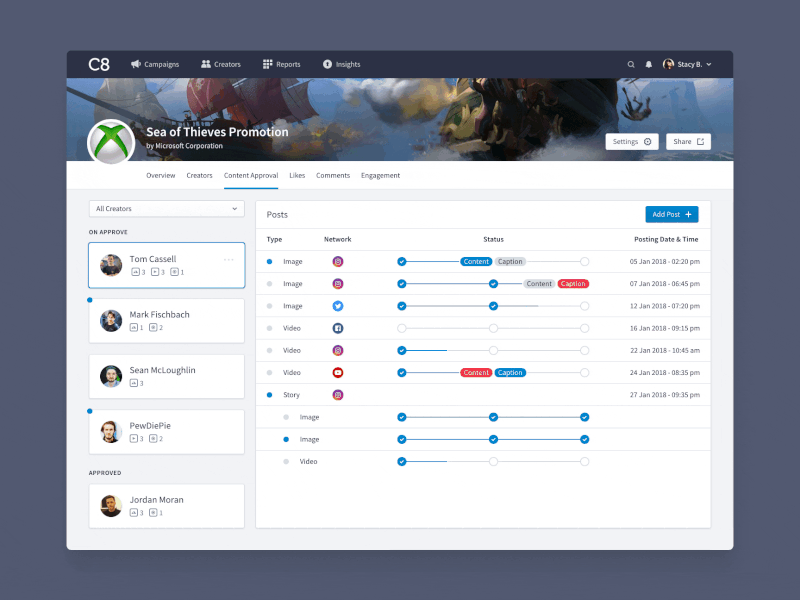Toggle blue dot on second Story Image sub-row
The image size is (800, 600).
(x=286, y=439)
